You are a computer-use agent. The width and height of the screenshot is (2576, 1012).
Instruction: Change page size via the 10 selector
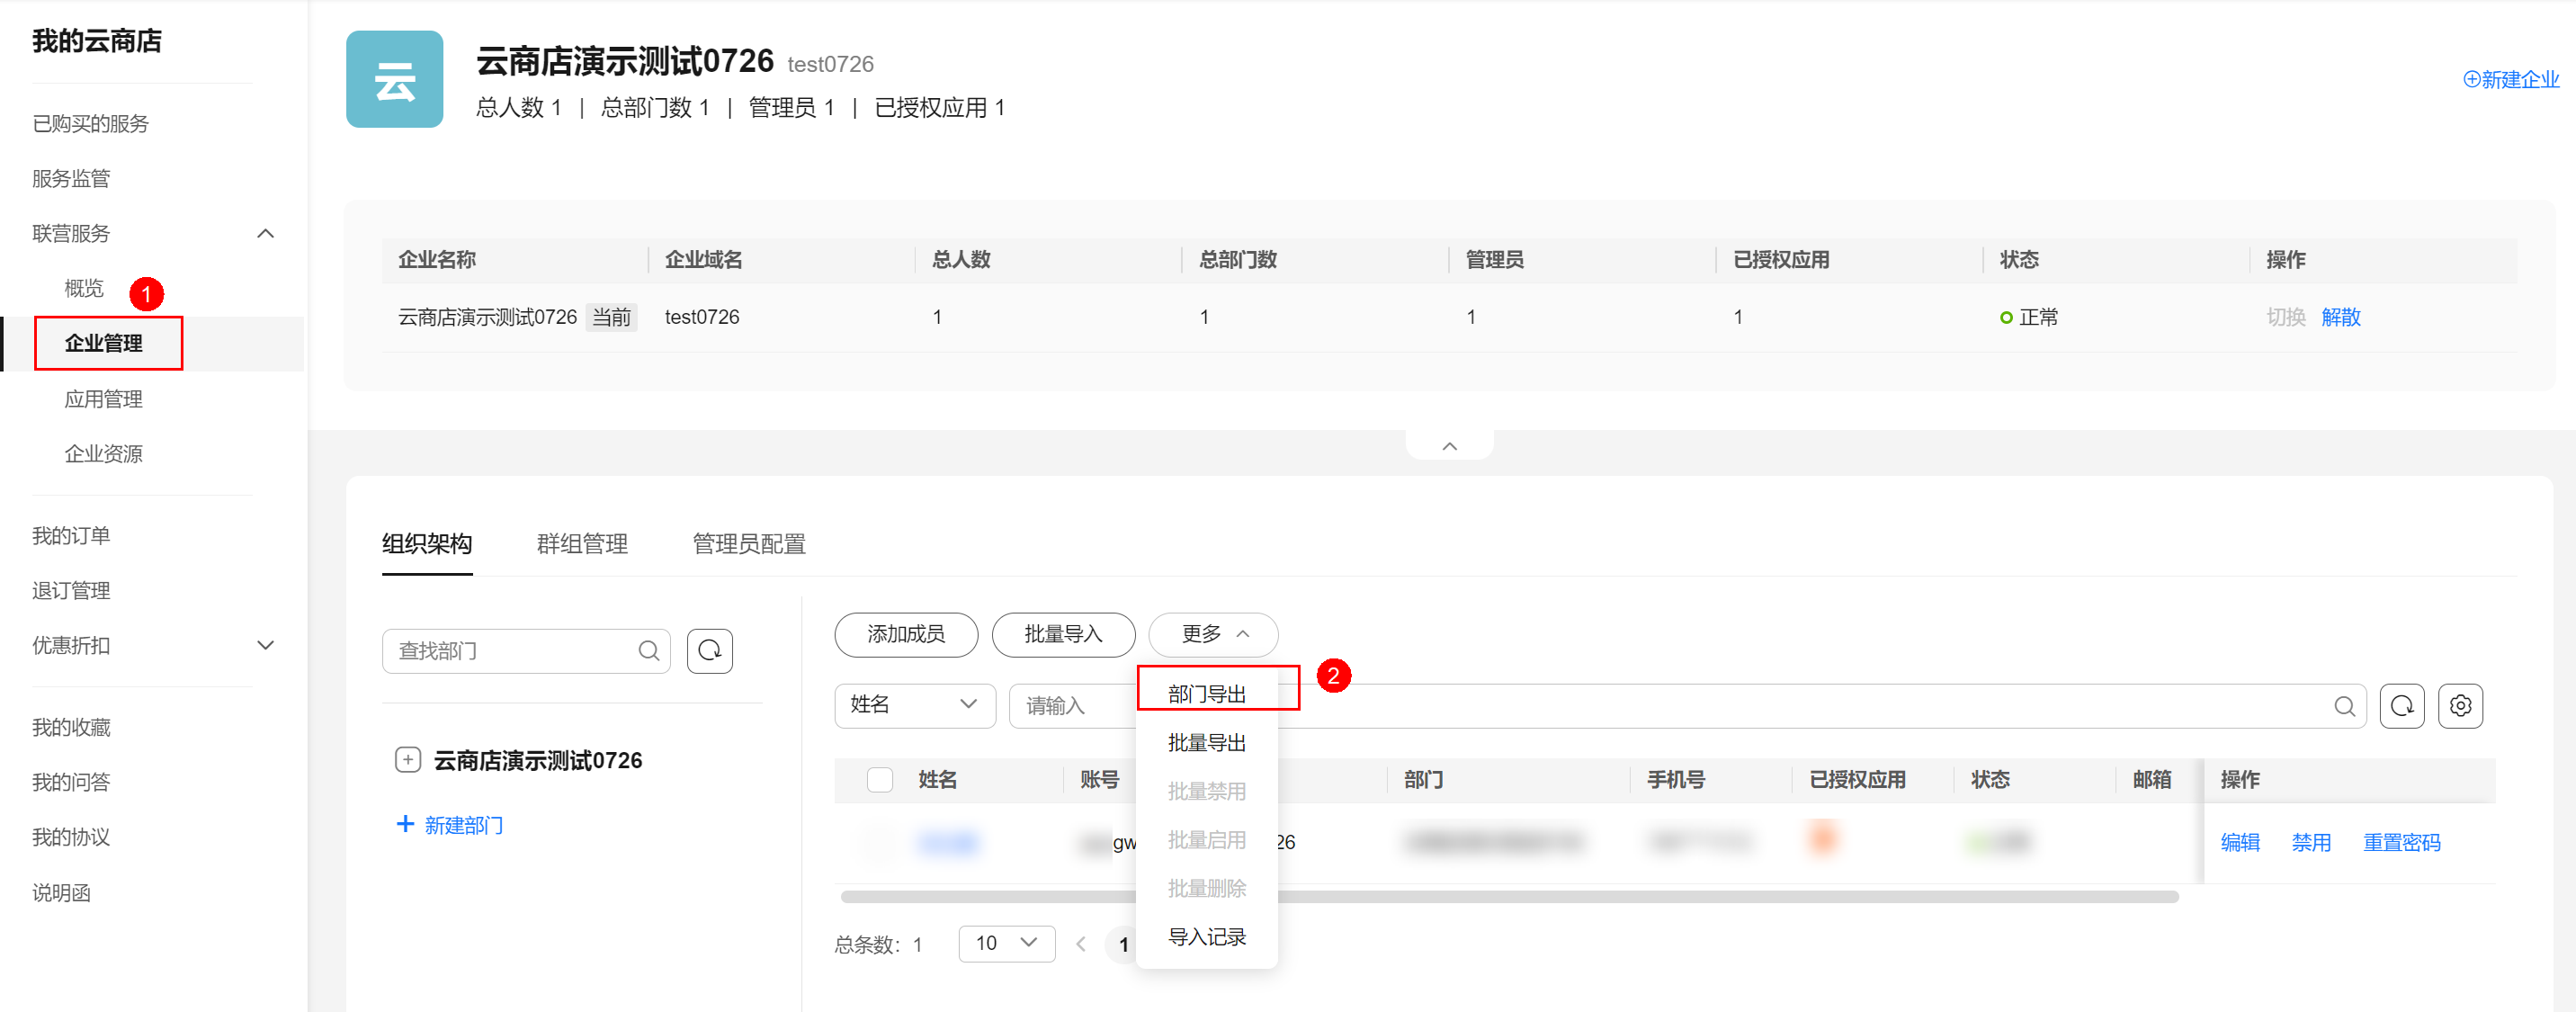tap(1006, 943)
